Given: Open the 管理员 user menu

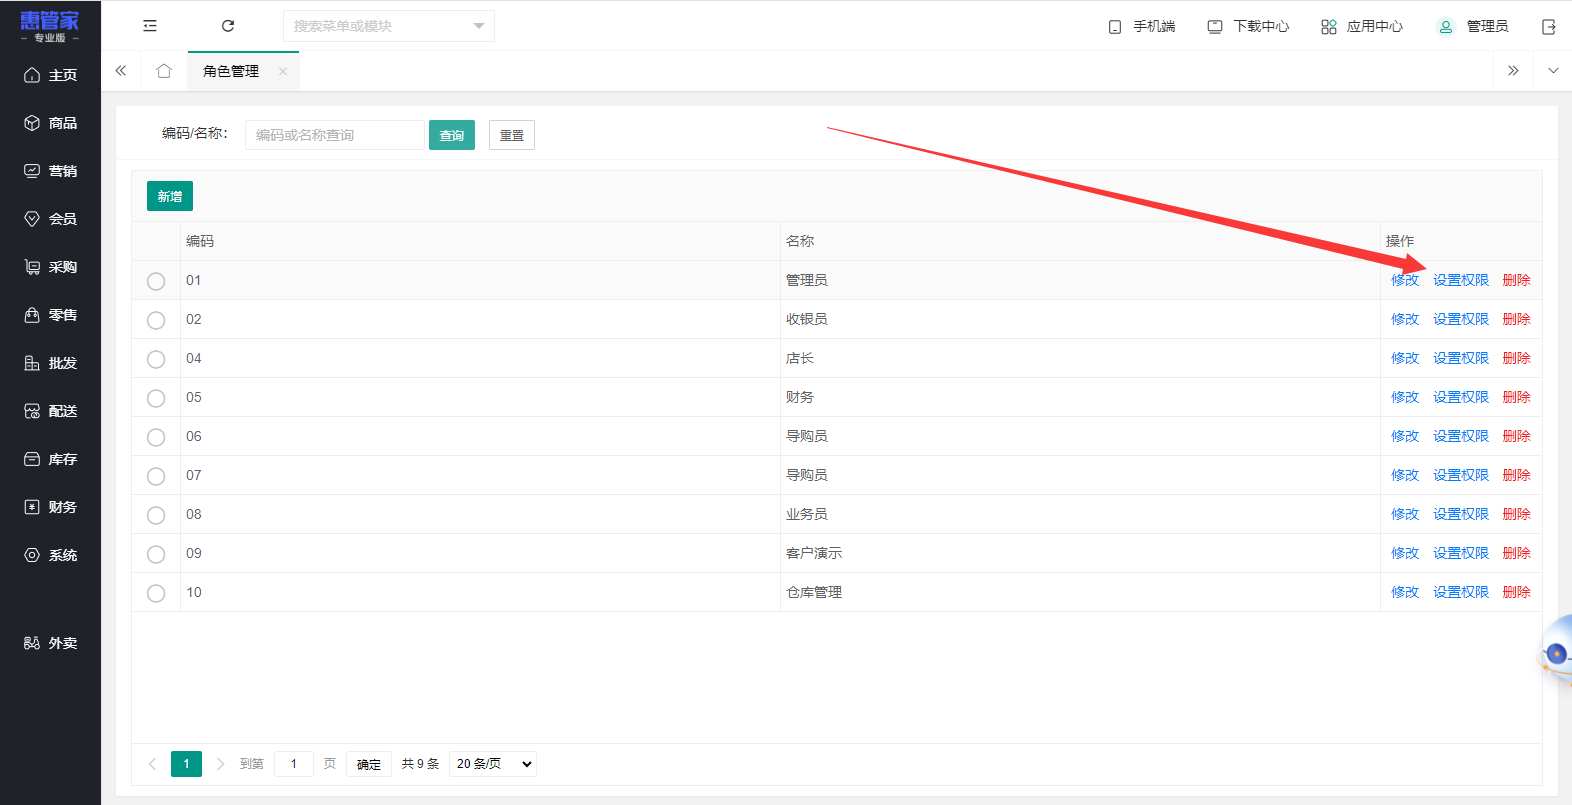Looking at the screenshot, I should (1472, 26).
